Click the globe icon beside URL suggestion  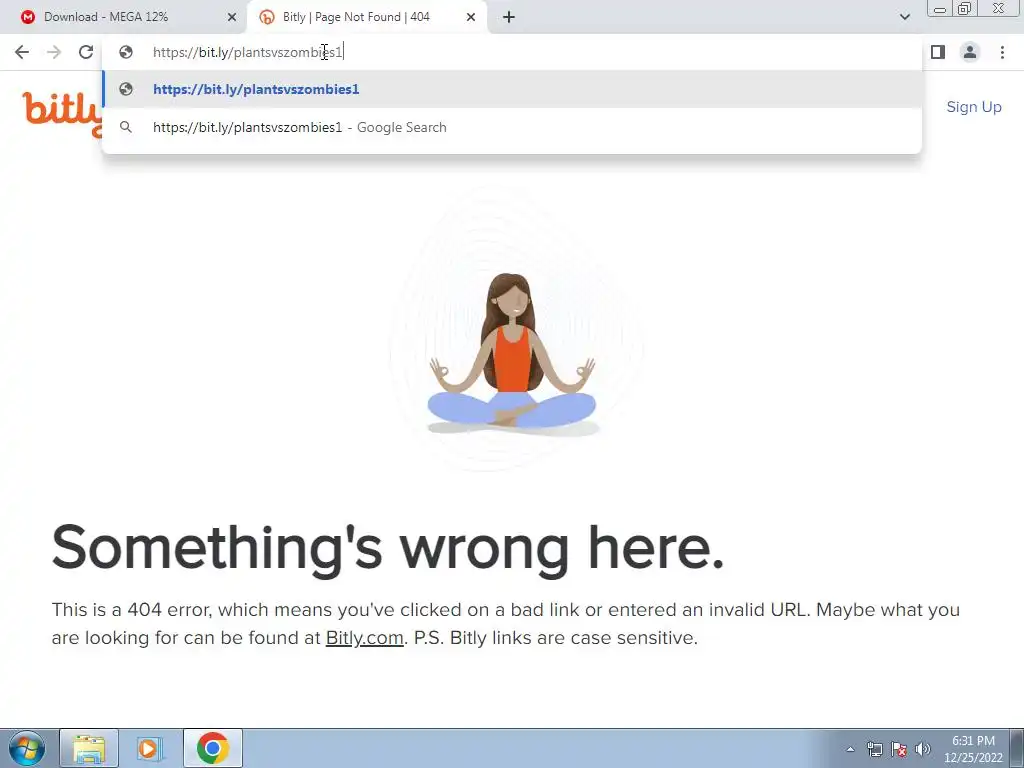coord(125,89)
